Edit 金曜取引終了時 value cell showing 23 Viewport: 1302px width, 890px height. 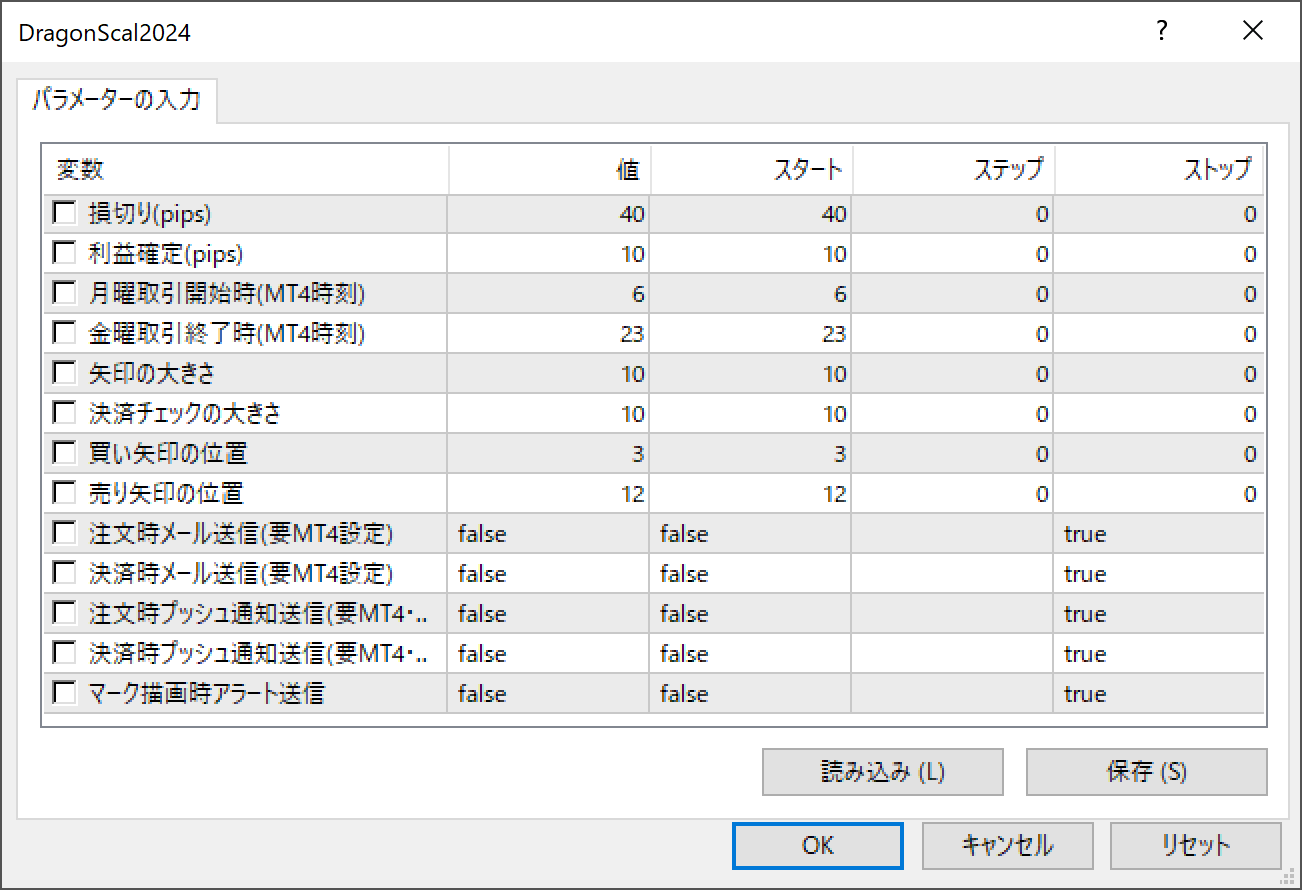[x=549, y=333]
